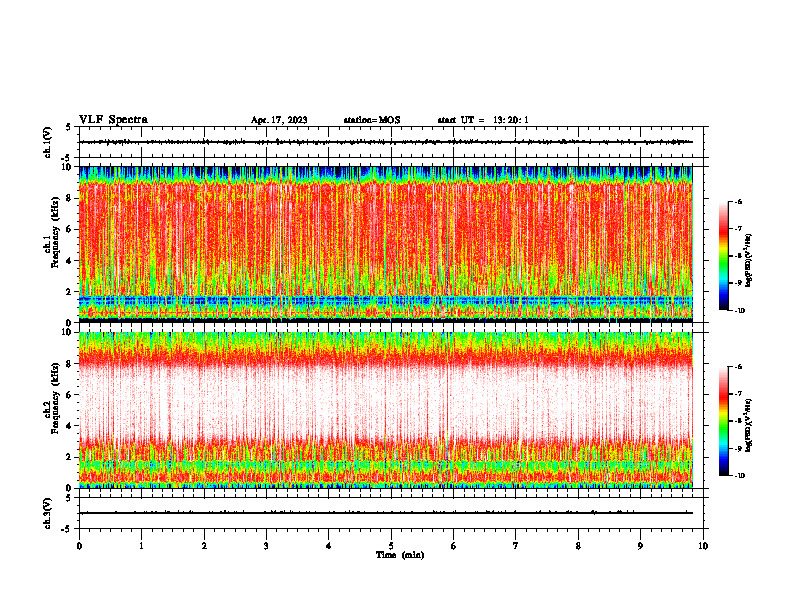Click the ch.2 frequency tick label "10"
Screen dimensions: 792x612
pyautogui.click(x=68, y=332)
